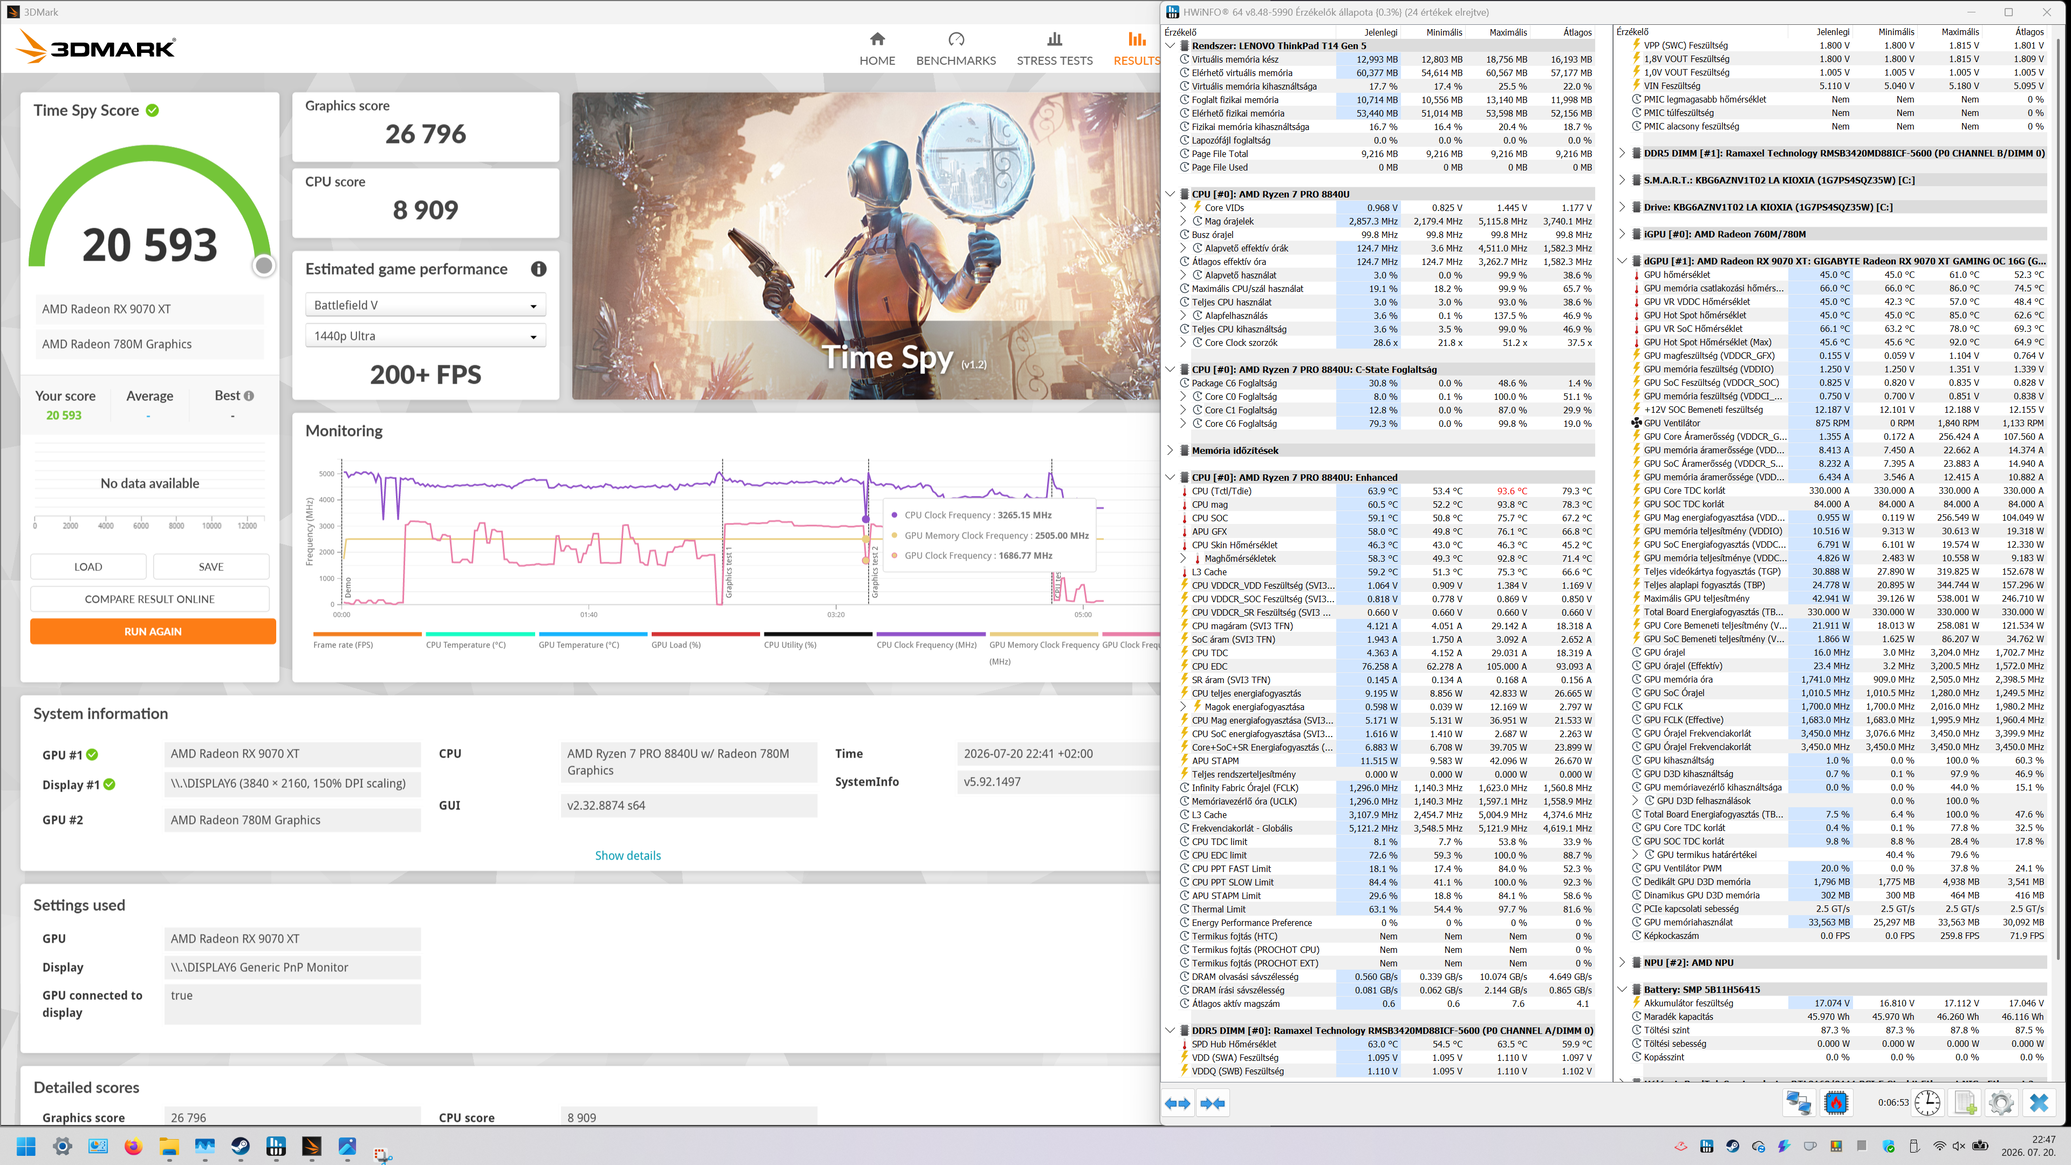Collapse the Battery SMP 5B11H56415 group
Viewport: 2071px width, 1165px height.
point(1622,989)
